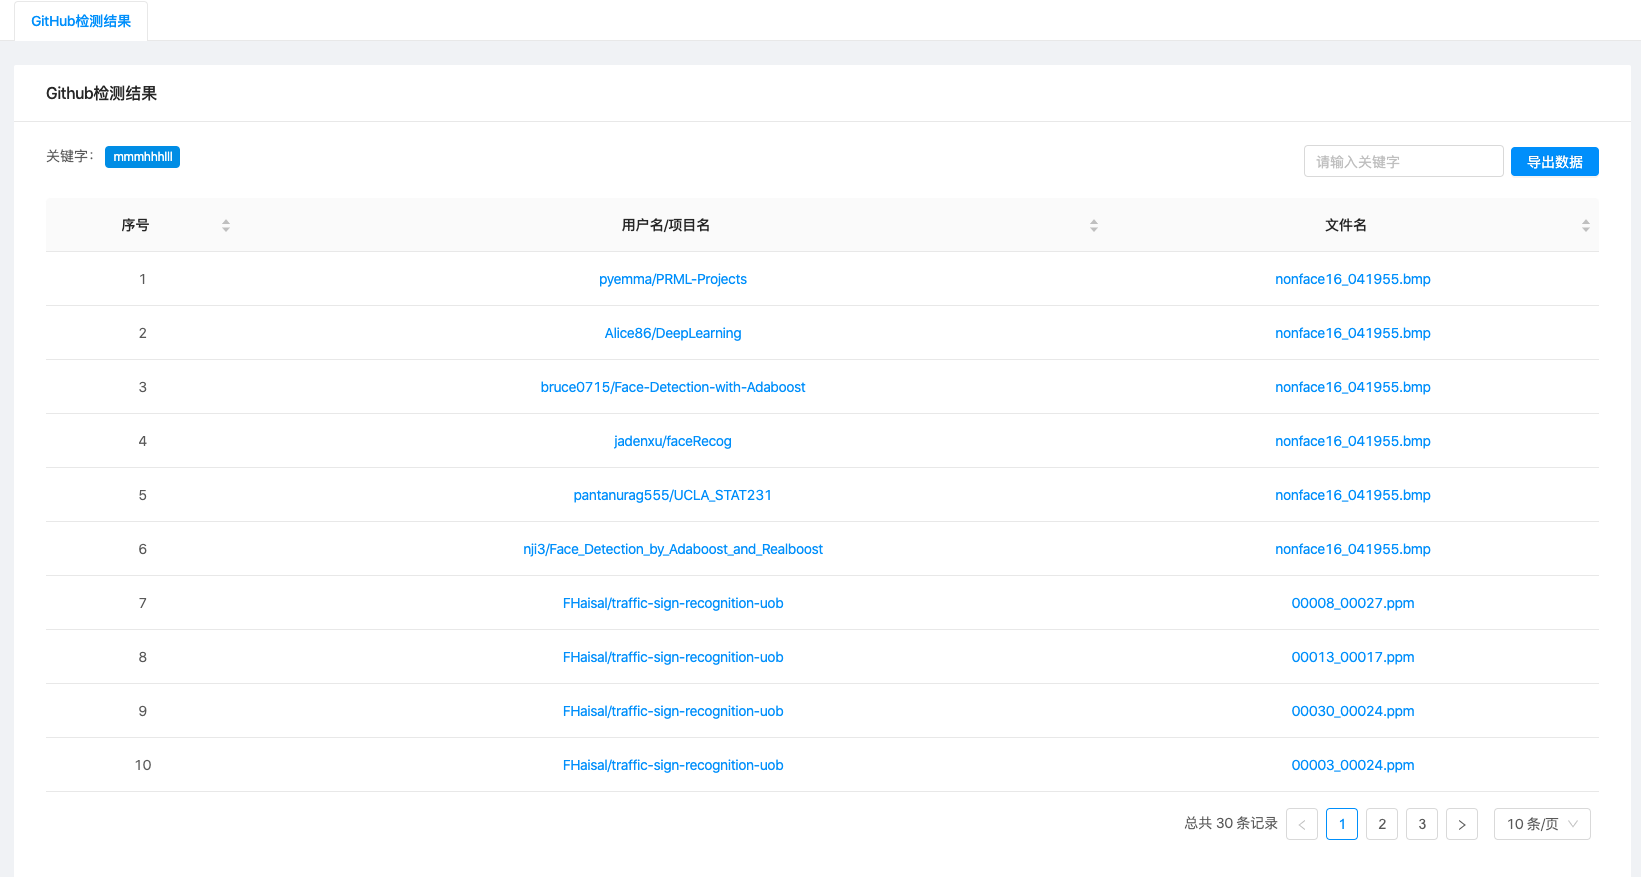Open nji3/Face_Detection_by_Adaboost_and_Realboost link
The width and height of the screenshot is (1641, 877).
point(673,549)
